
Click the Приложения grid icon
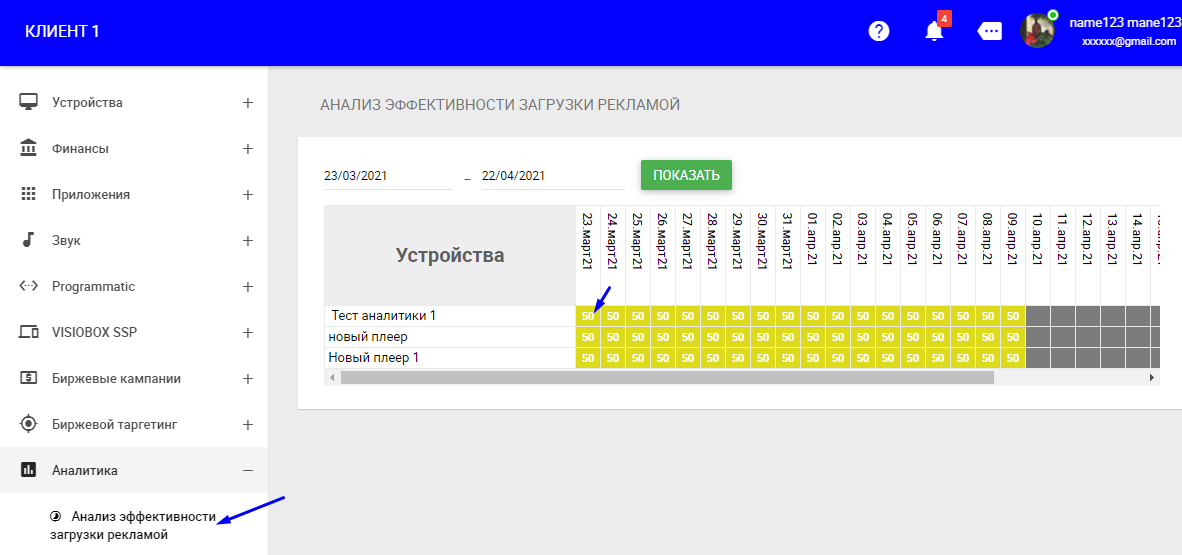point(29,194)
